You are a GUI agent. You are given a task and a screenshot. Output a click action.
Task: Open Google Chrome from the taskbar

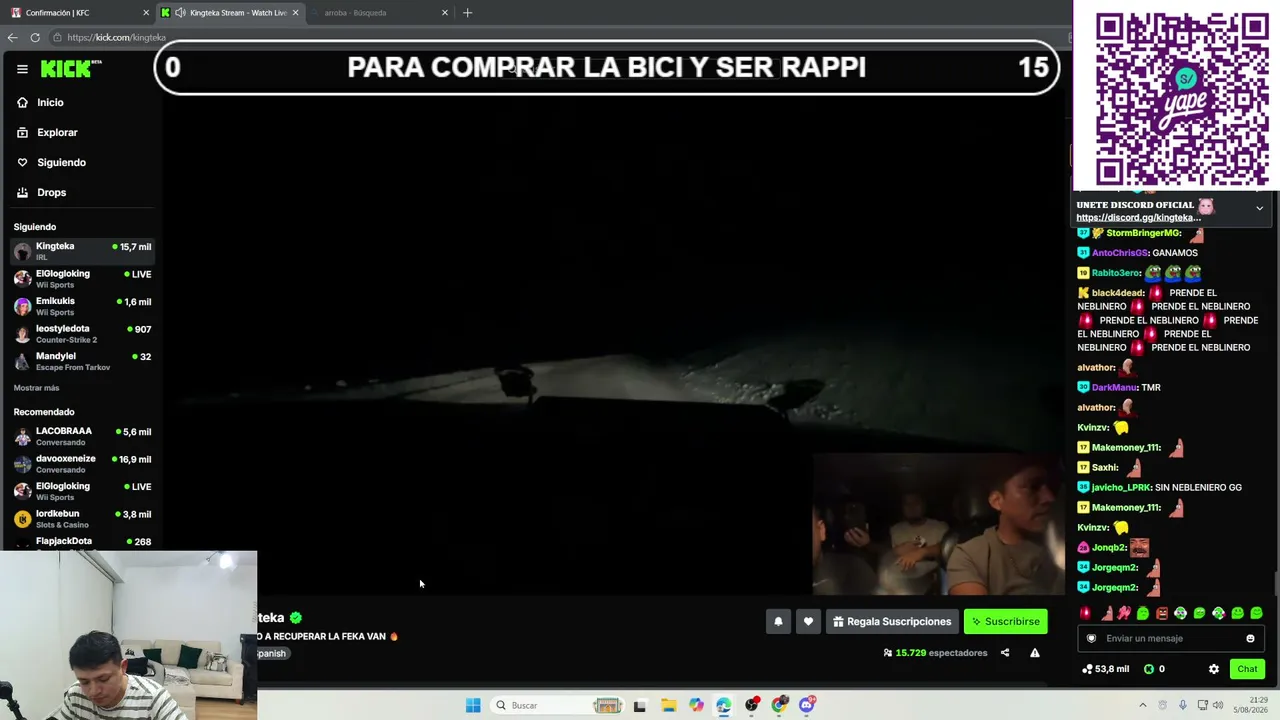point(779,705)
